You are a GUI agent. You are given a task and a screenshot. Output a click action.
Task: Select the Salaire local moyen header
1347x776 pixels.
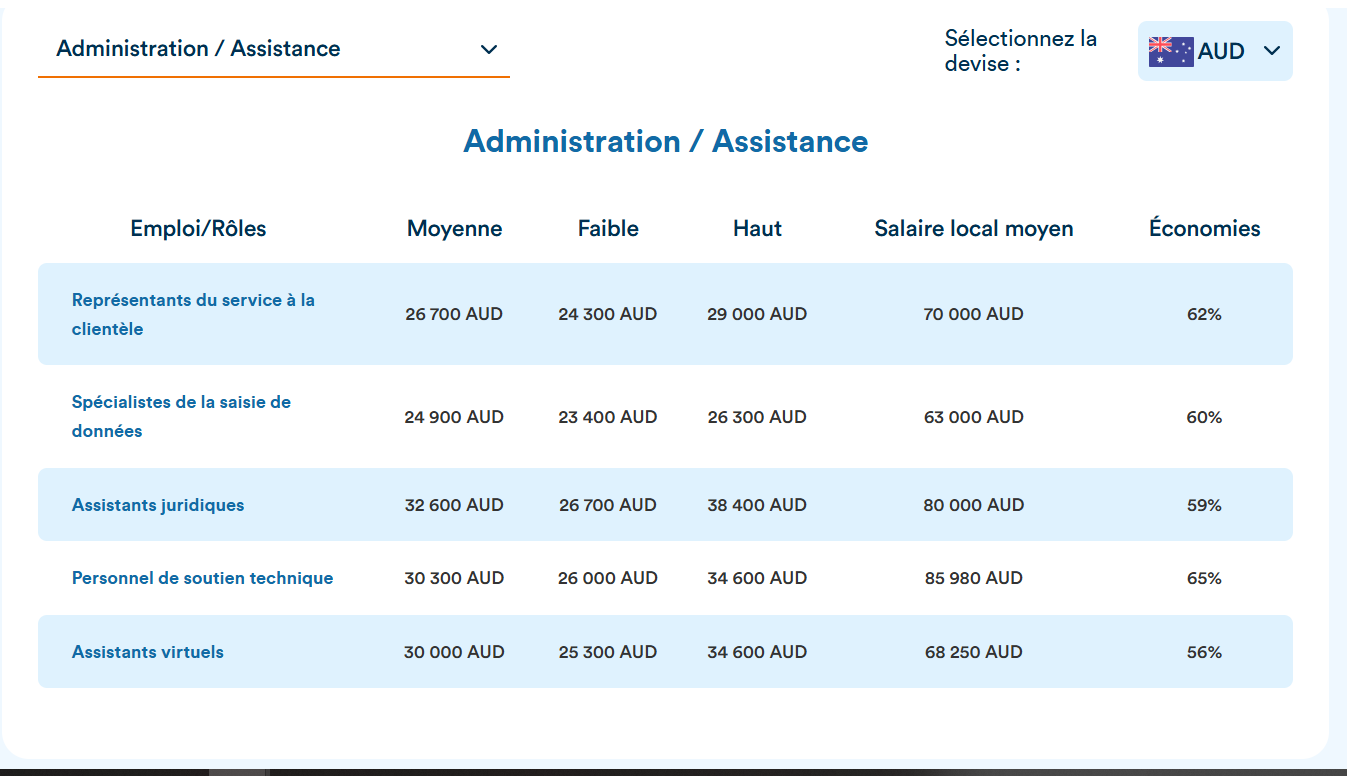pyautogui.click(x=973, y=228)
